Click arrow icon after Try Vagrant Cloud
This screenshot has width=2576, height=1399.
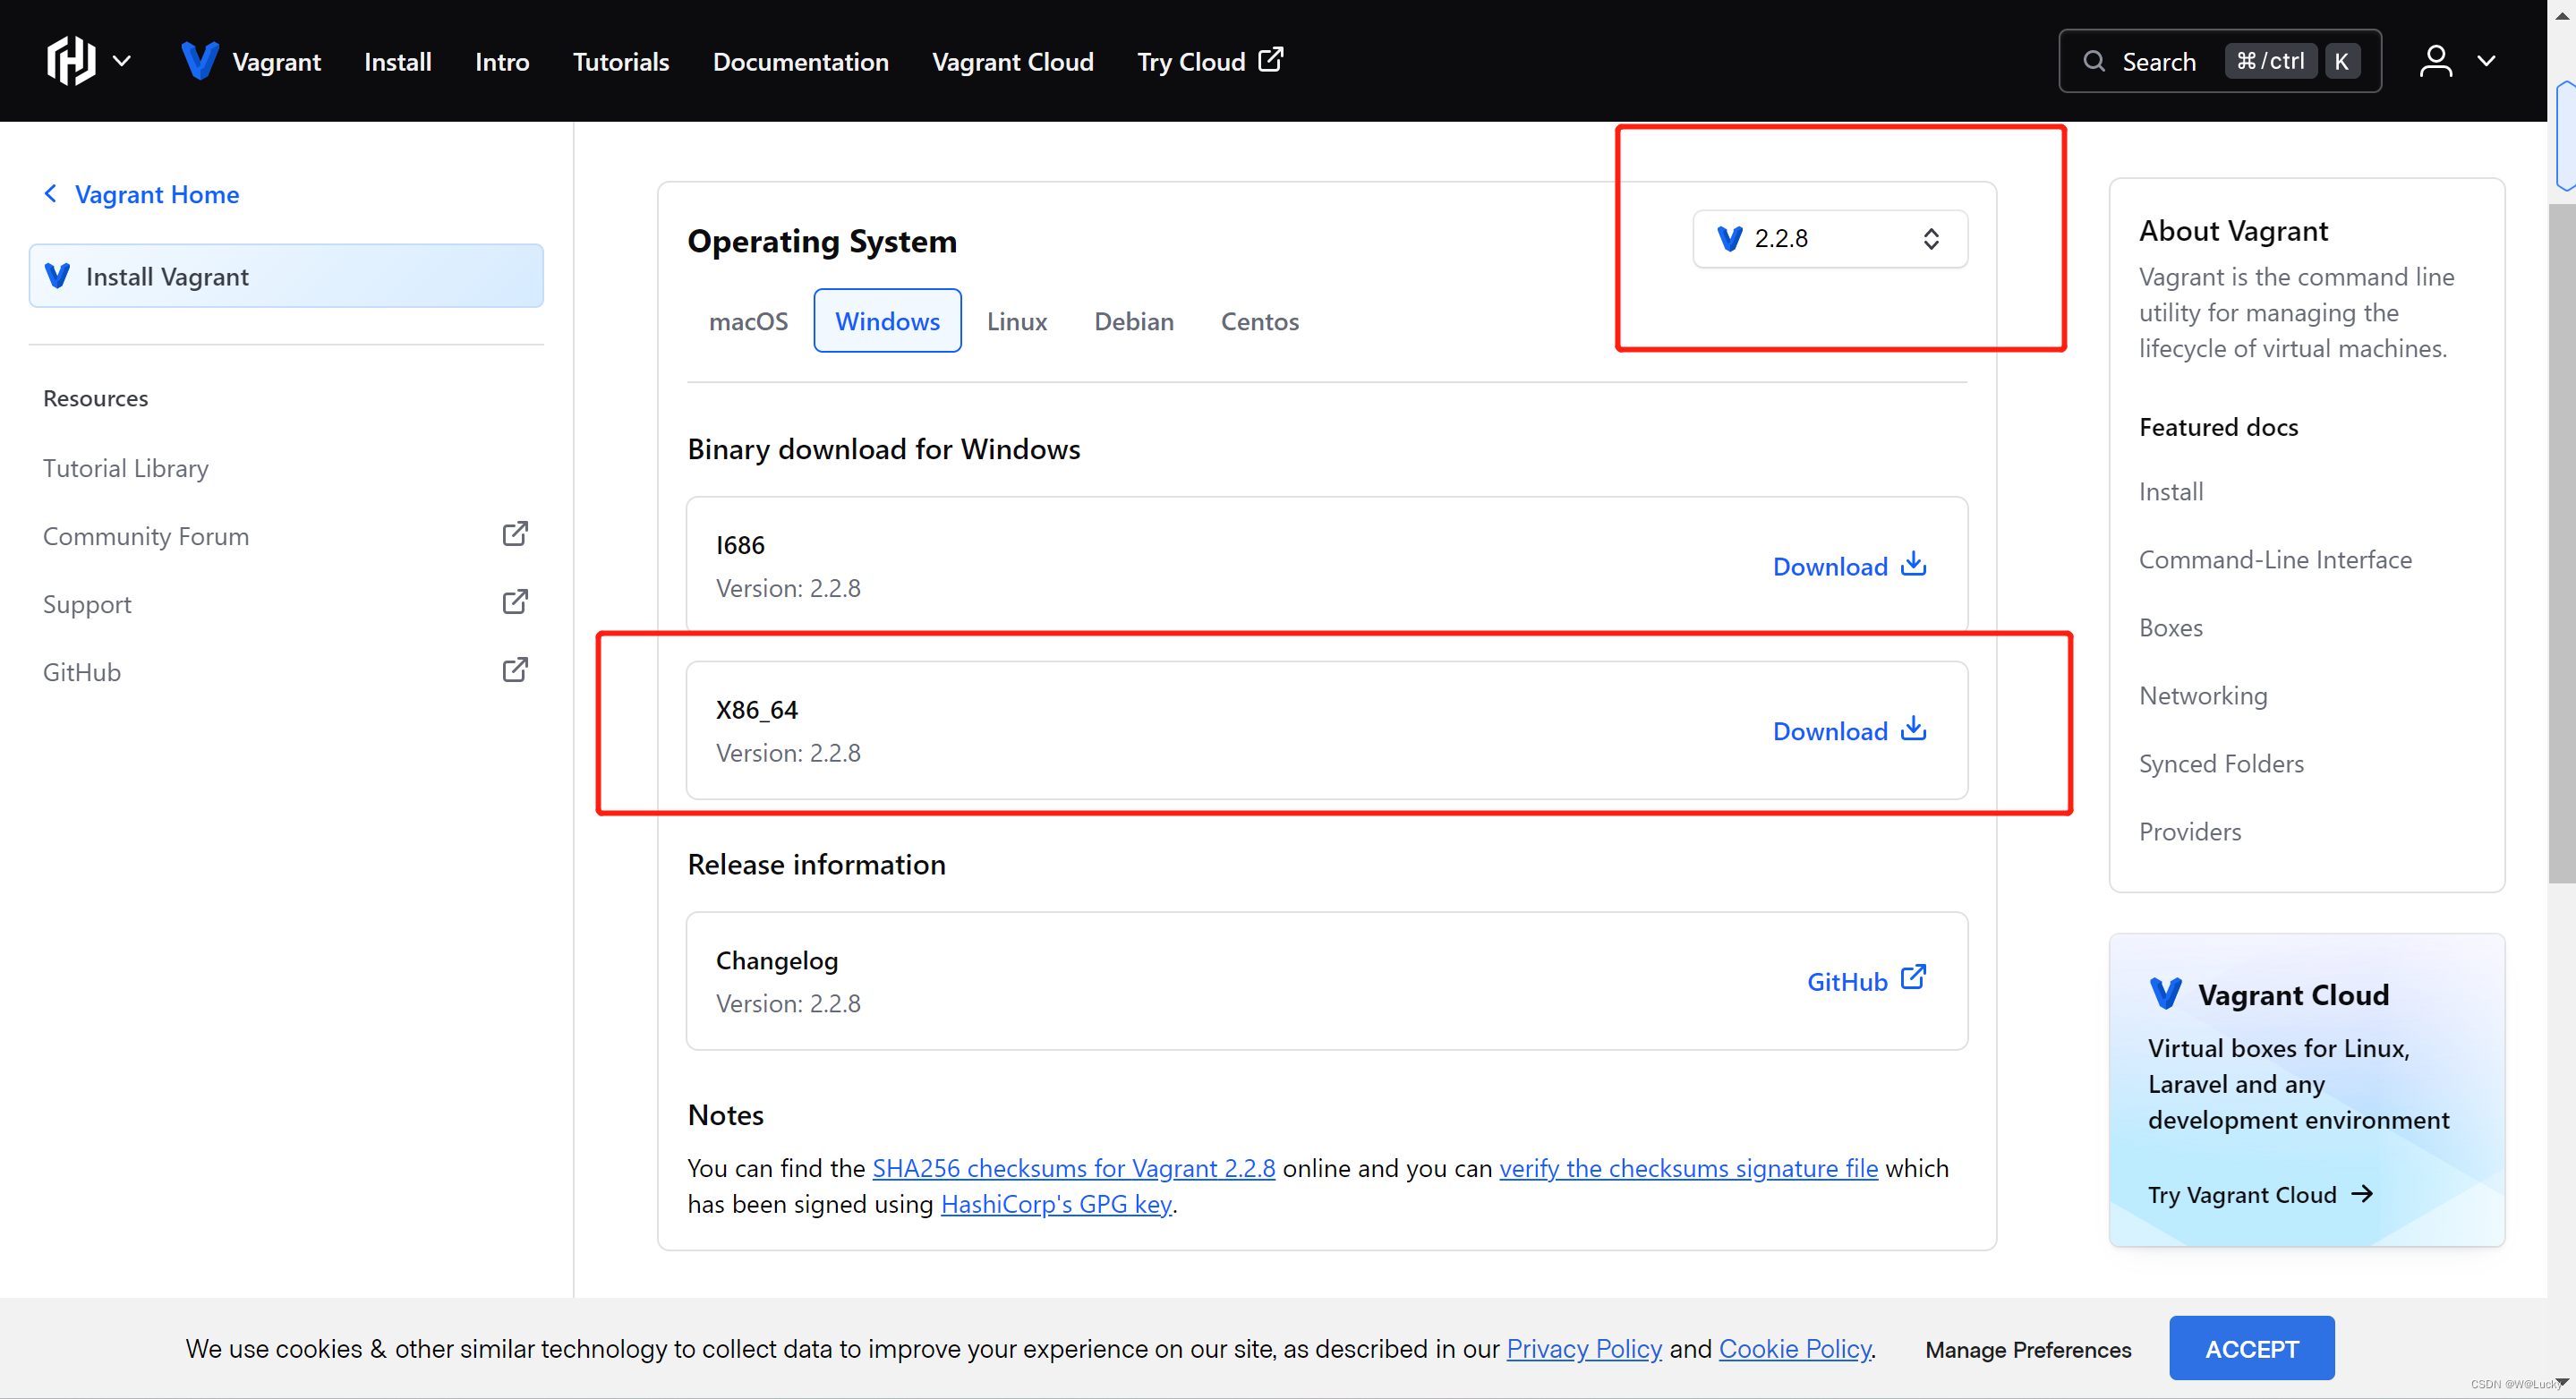pos(2362,1193)
